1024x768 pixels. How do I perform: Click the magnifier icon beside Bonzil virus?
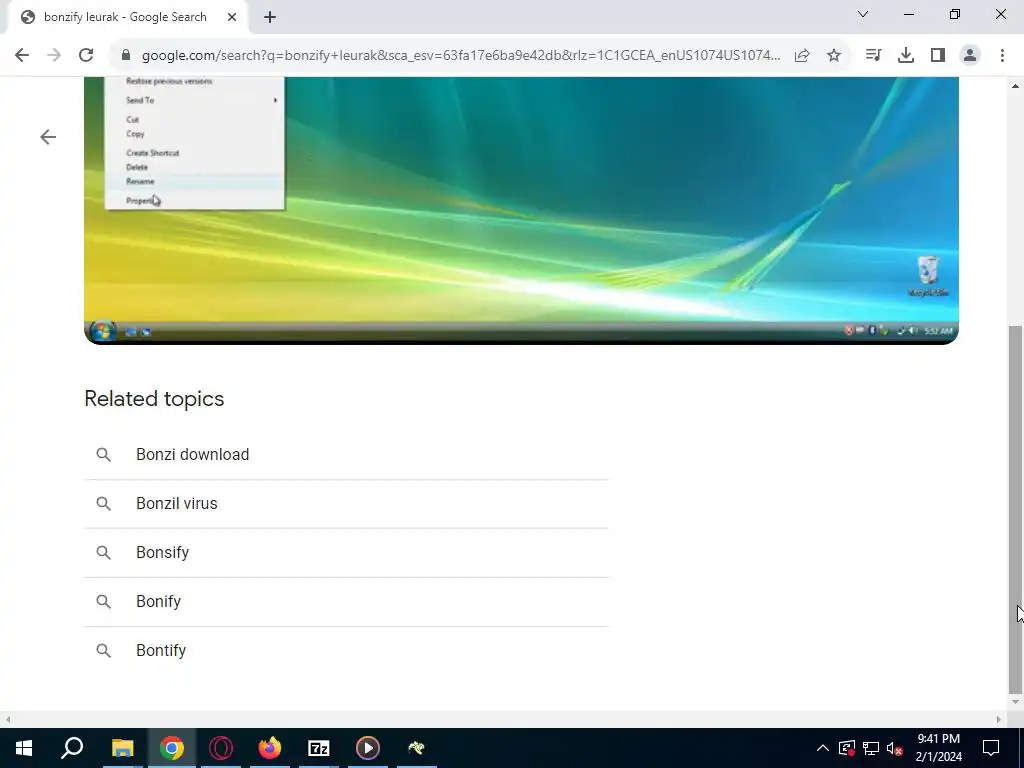click(x=103, y=504)
